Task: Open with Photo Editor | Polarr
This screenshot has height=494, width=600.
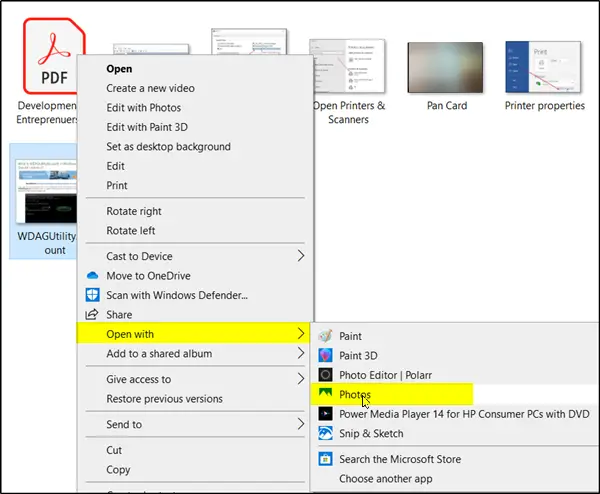Action: pos(454,375)
